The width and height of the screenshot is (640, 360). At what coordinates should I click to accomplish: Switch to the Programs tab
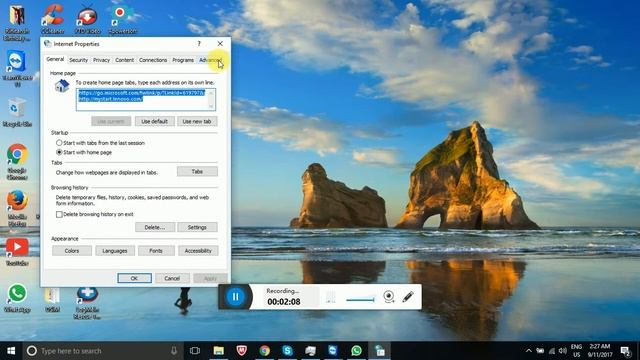tap(183, 60)
